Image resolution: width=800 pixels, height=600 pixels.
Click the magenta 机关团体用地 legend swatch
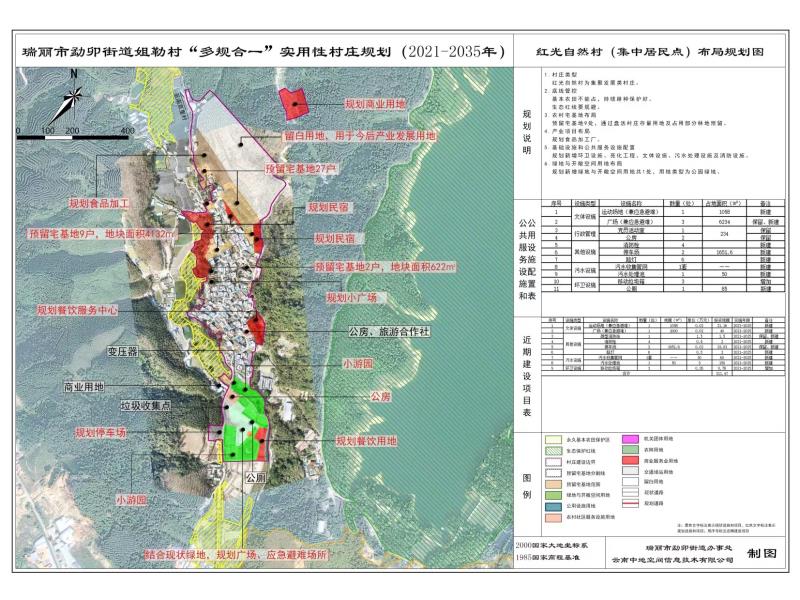(x=631, y=439)
